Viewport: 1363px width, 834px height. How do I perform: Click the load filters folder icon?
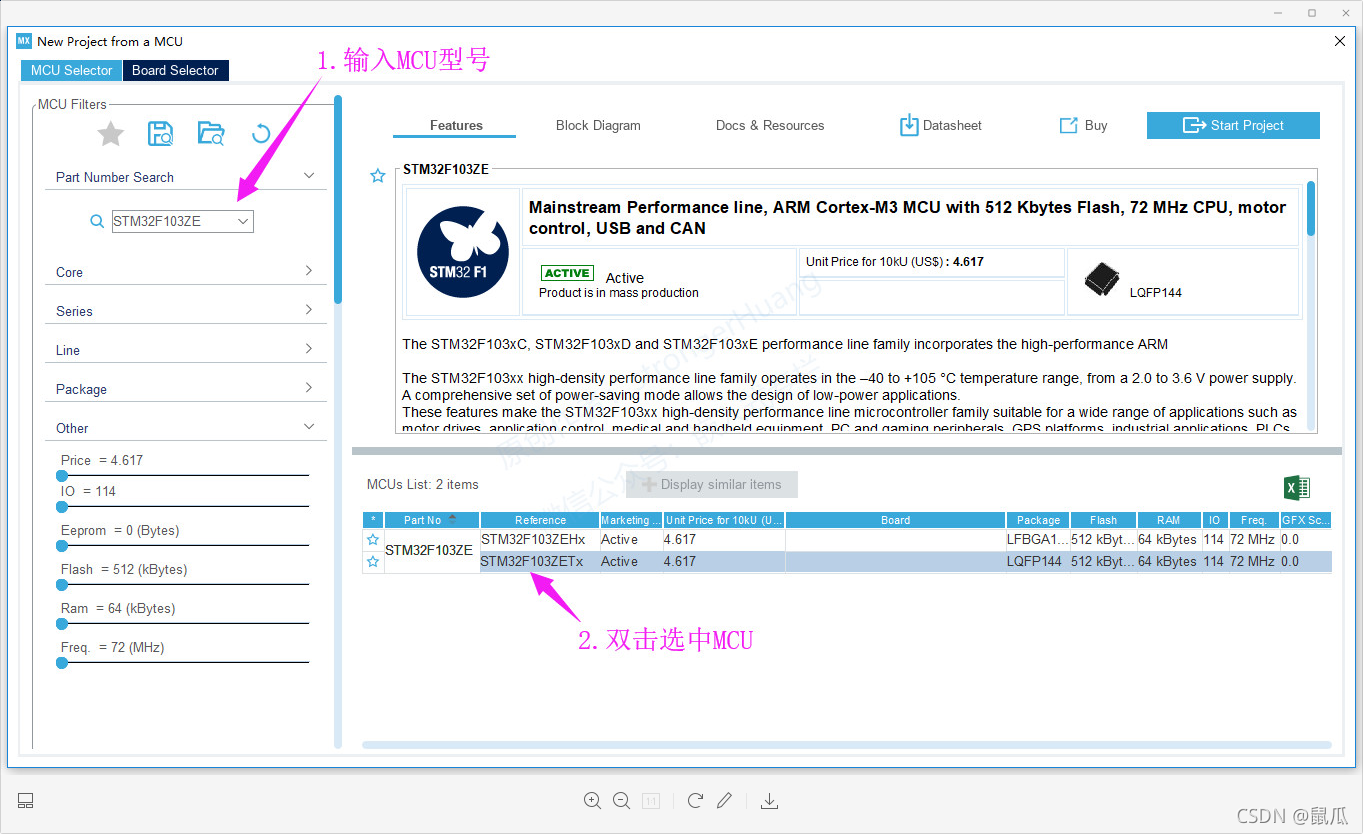[x=211, y=133]
